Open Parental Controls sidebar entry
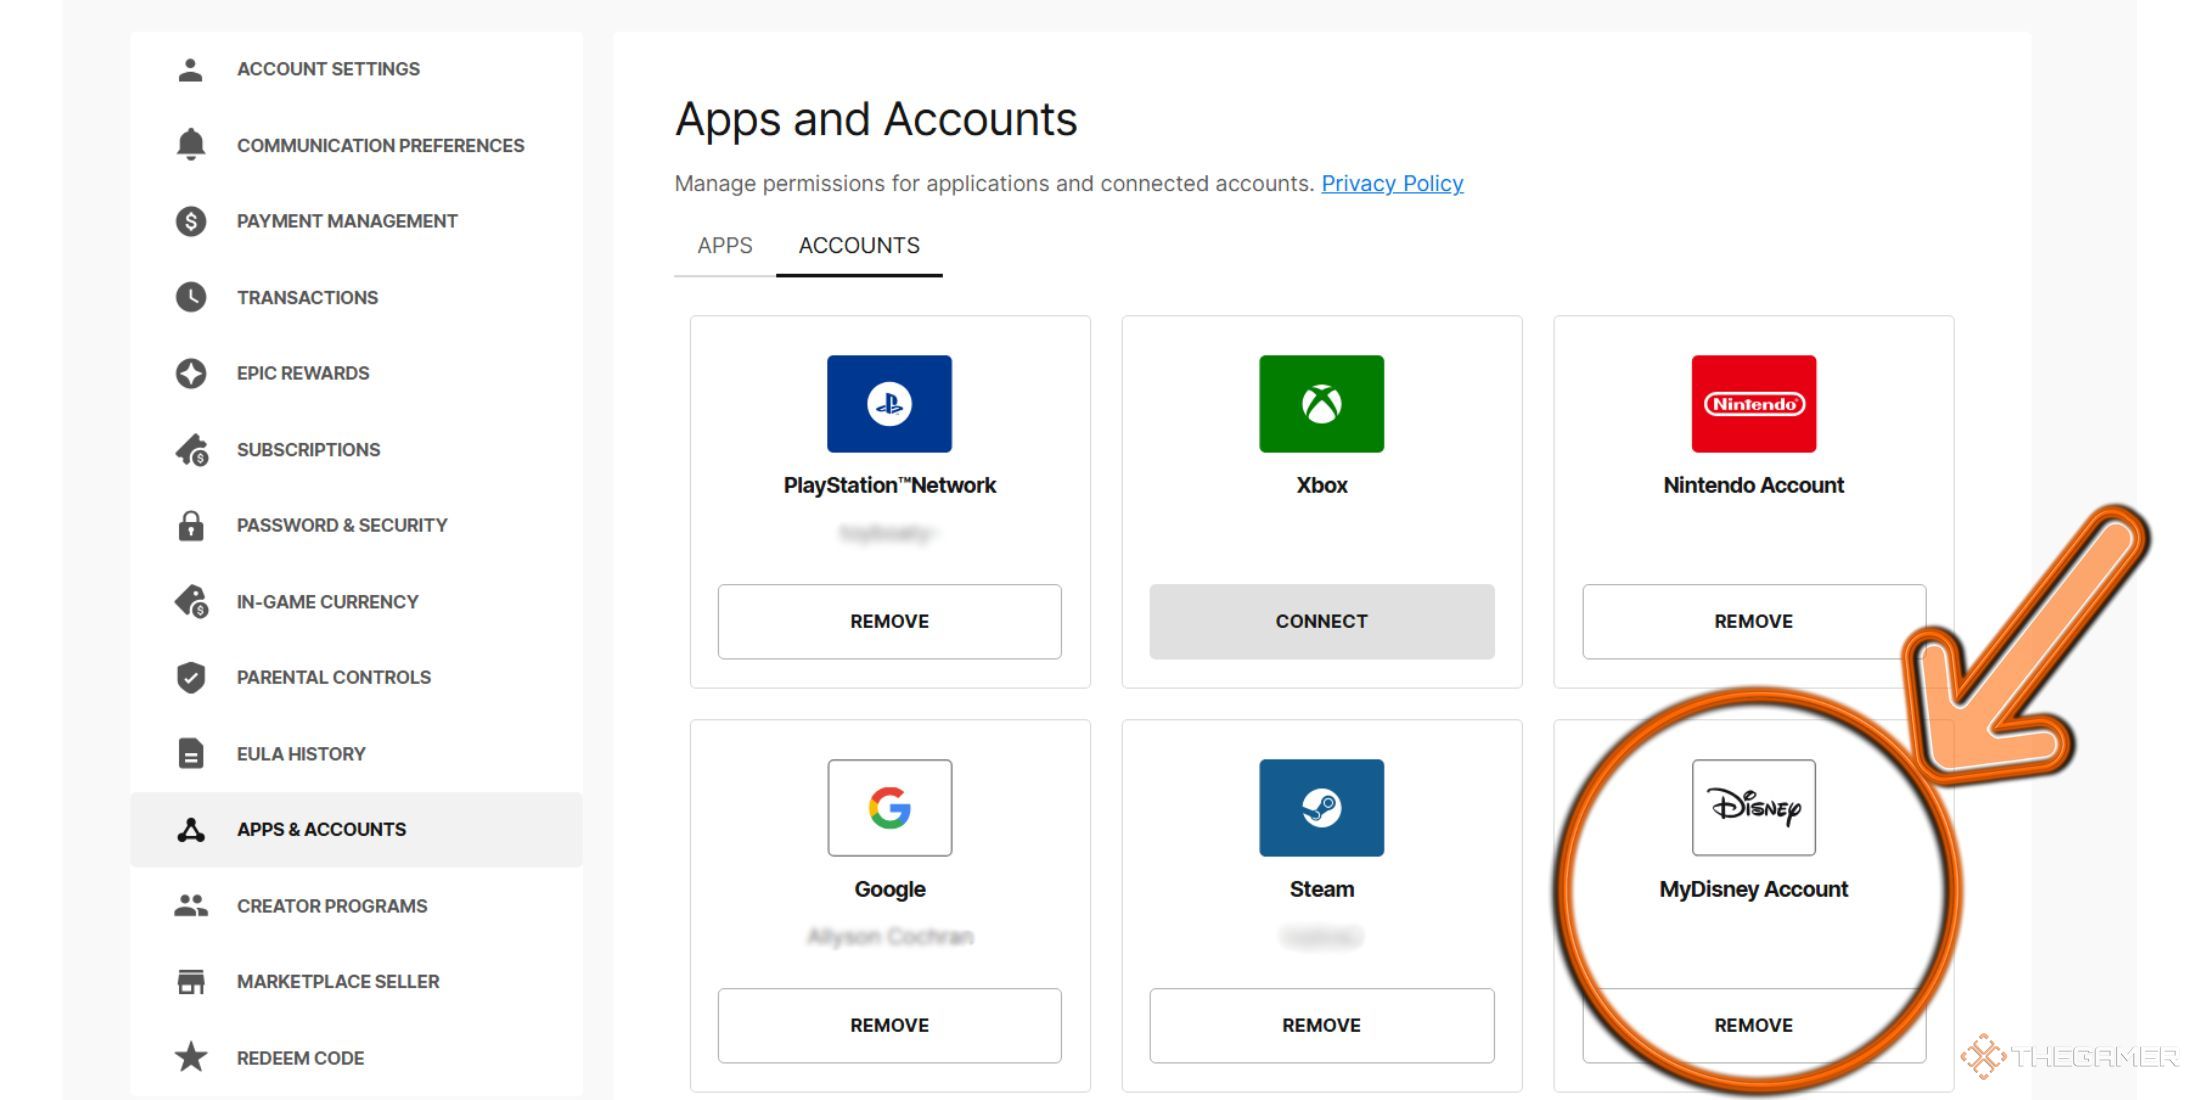Screen dimensions: 2200x1100 coord(356,677)
